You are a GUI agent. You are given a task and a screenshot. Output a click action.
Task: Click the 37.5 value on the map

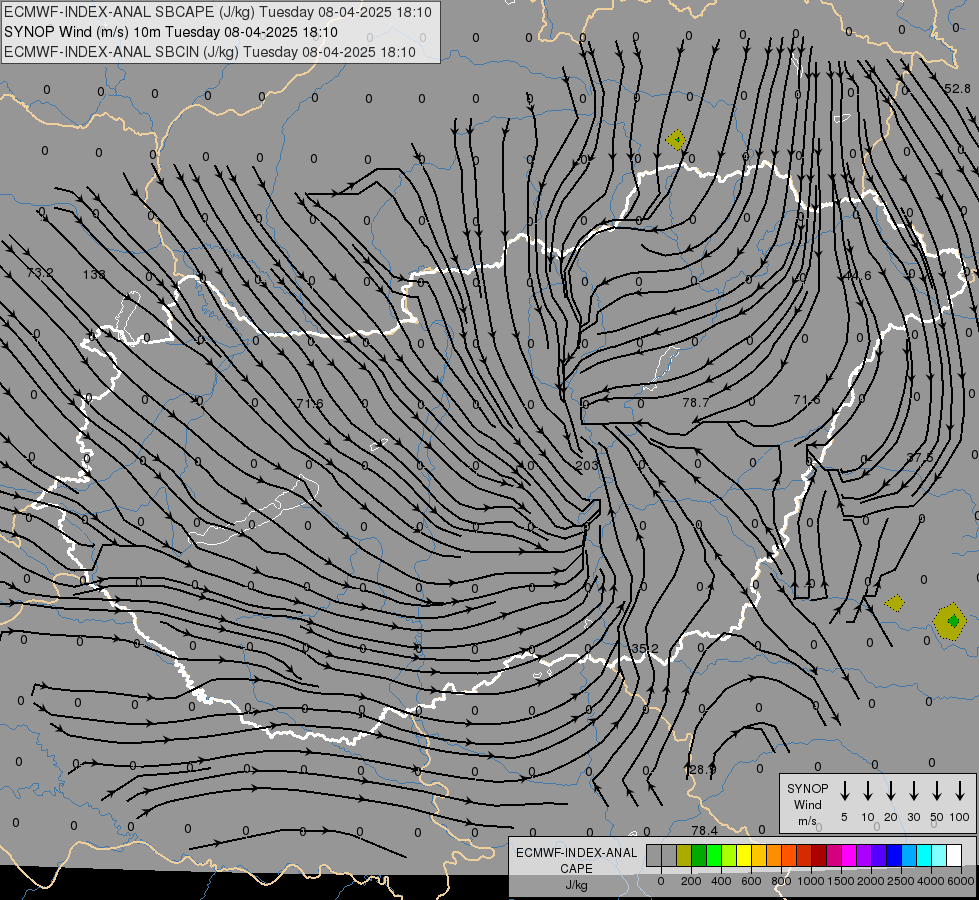[920, 458]
